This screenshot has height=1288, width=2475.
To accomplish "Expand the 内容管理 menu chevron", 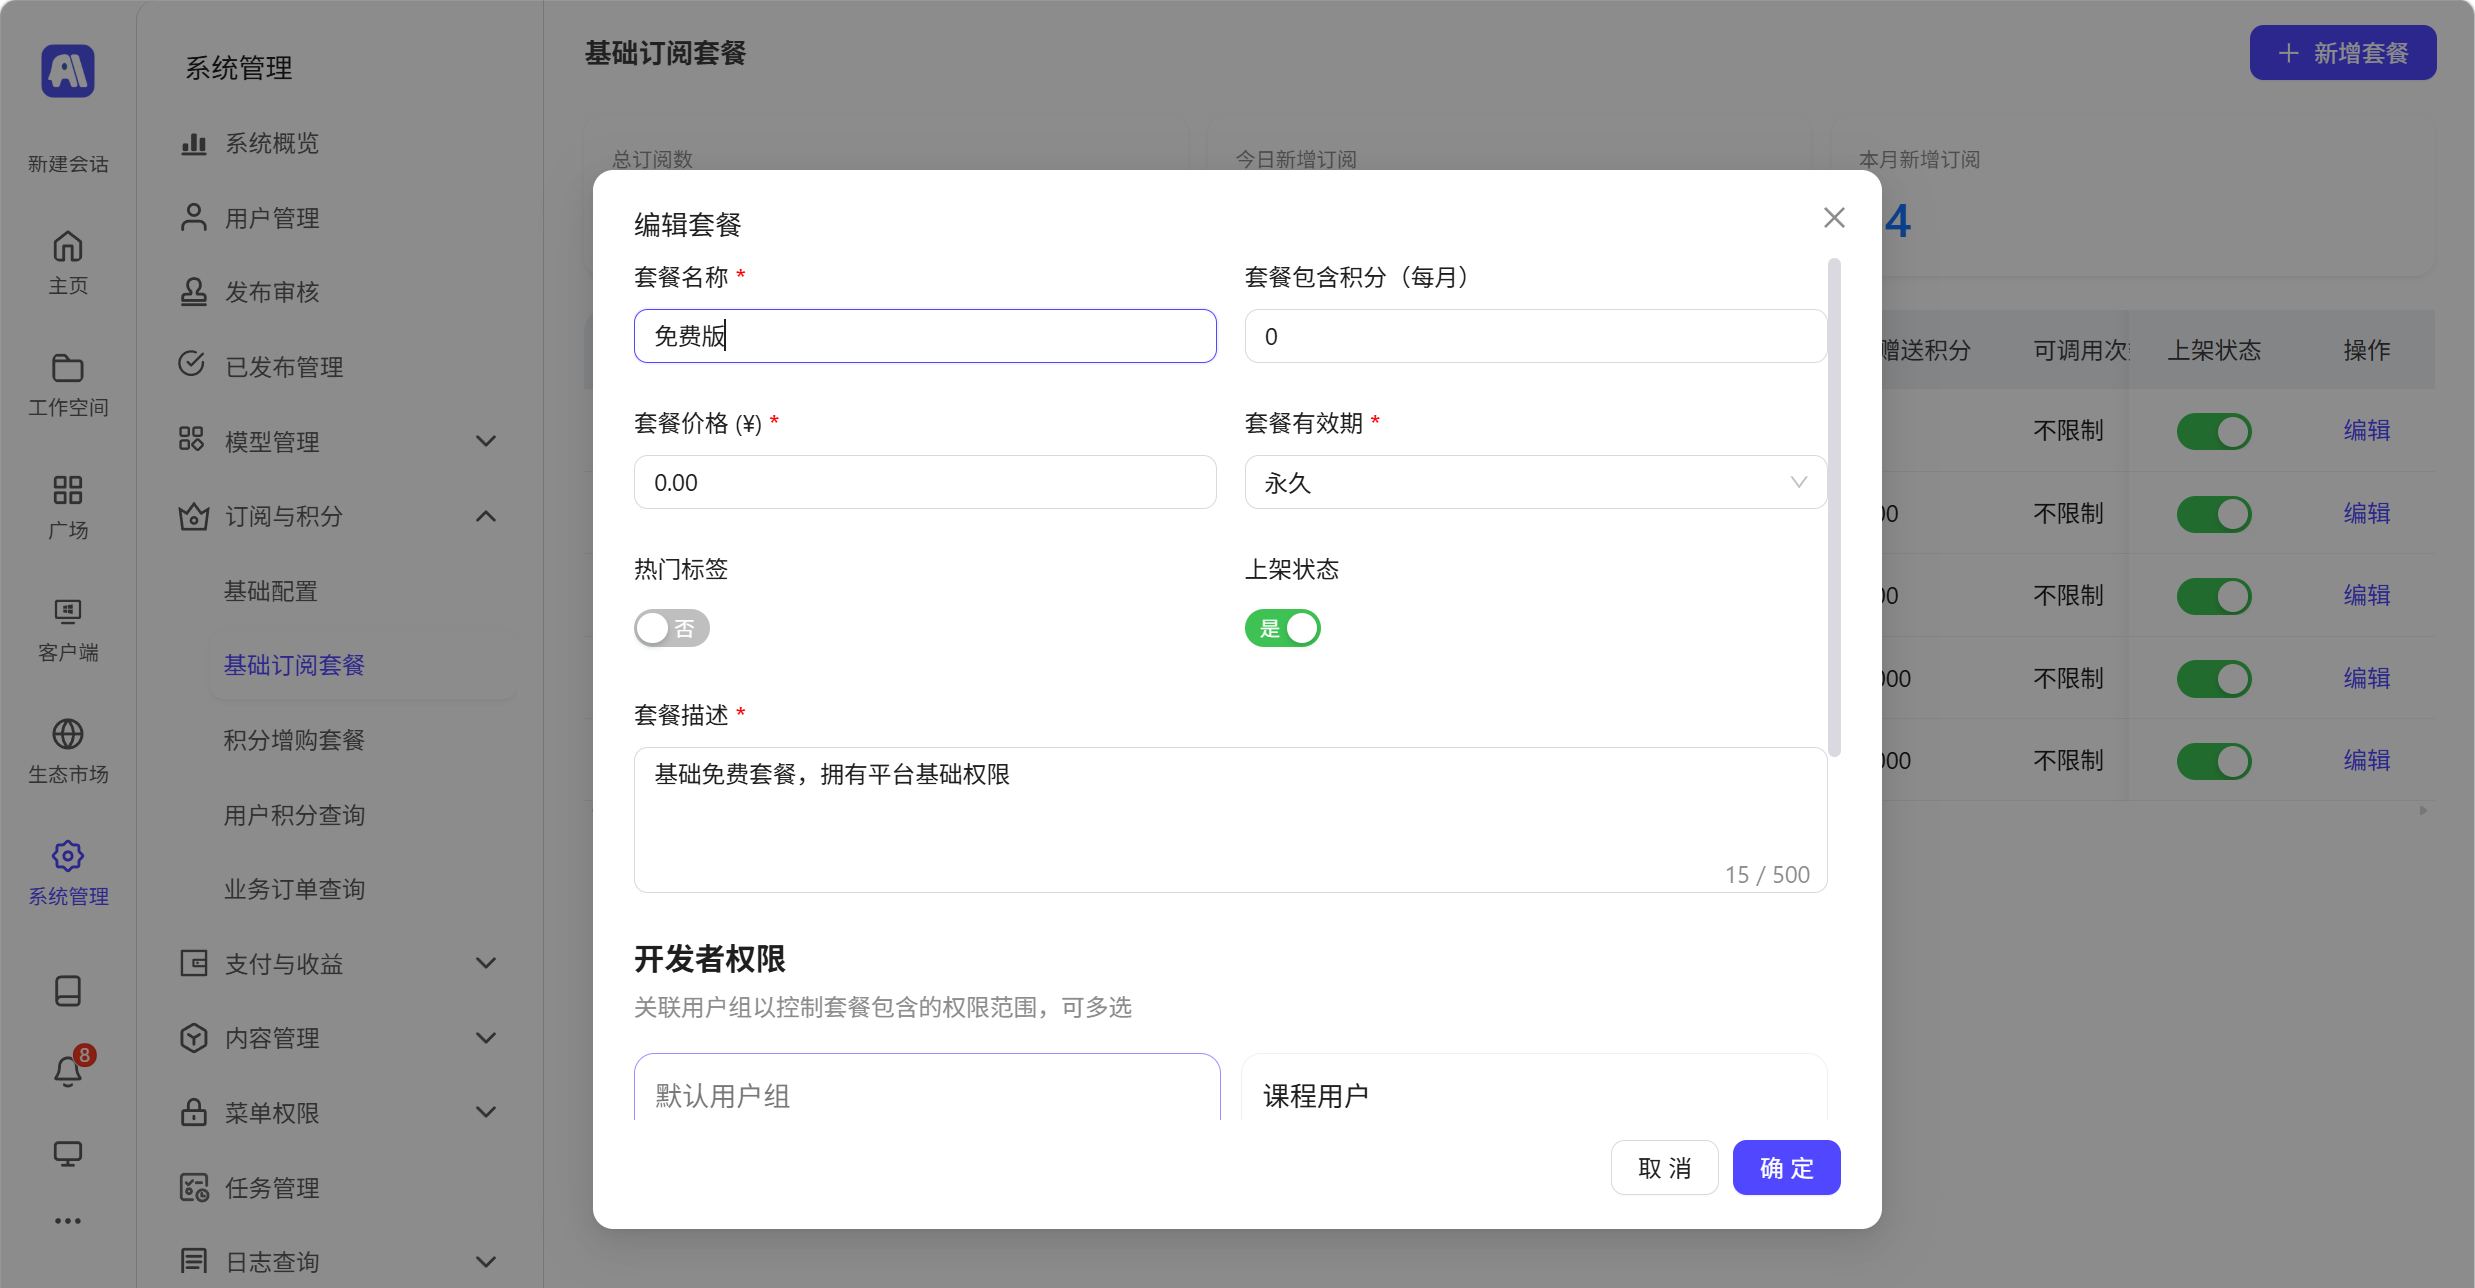I will click(486, 1038).
